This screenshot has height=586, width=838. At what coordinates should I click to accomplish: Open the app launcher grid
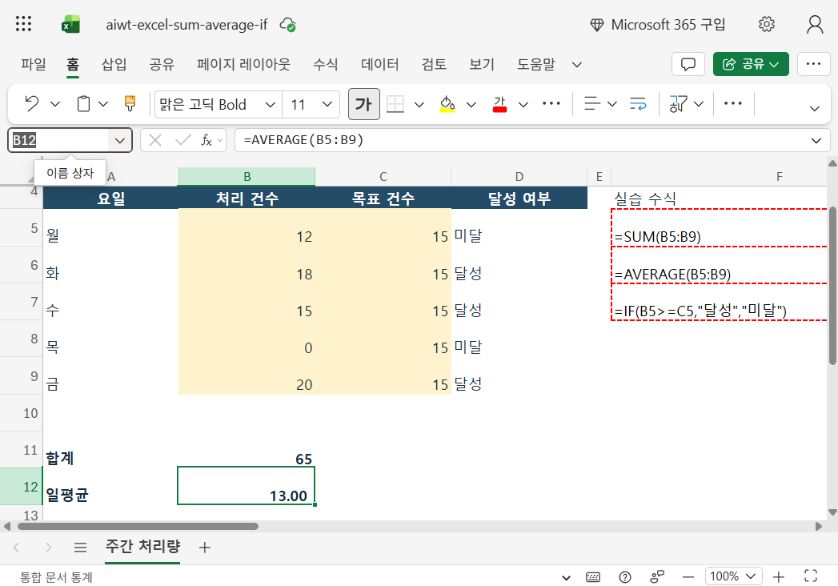23,24
